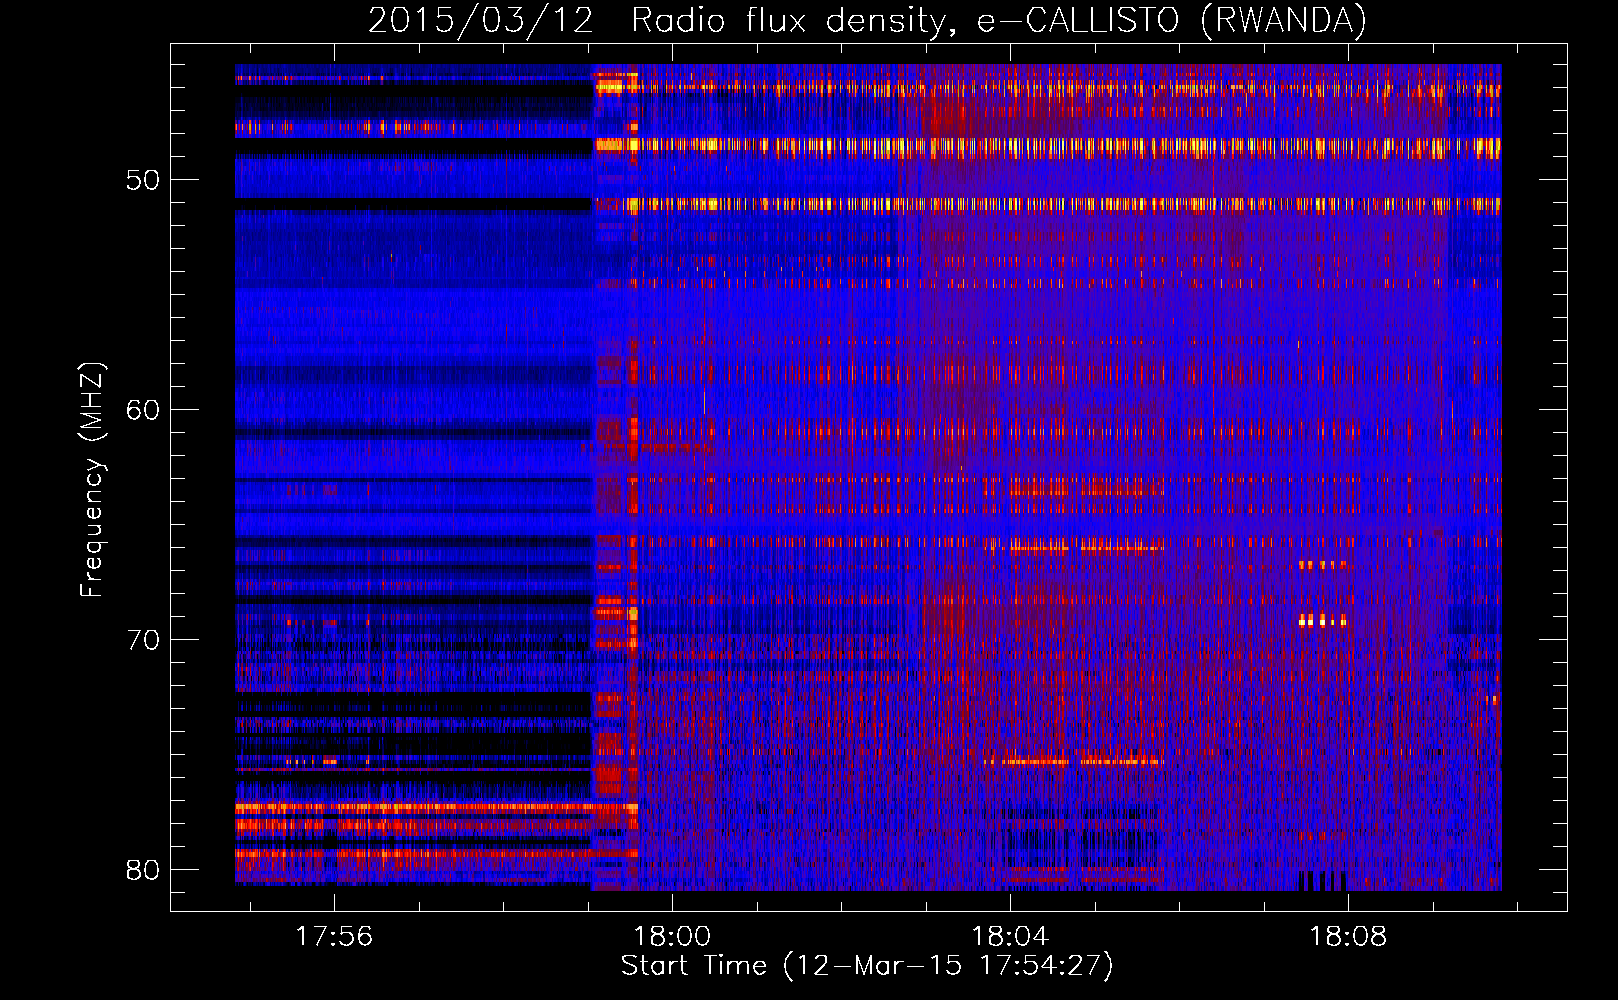Click the plot title "Radio flux density, e-CALLISTO (RWANDA)"
The height and width of the screenshot is (1000, 1618).
click(999, 20)
